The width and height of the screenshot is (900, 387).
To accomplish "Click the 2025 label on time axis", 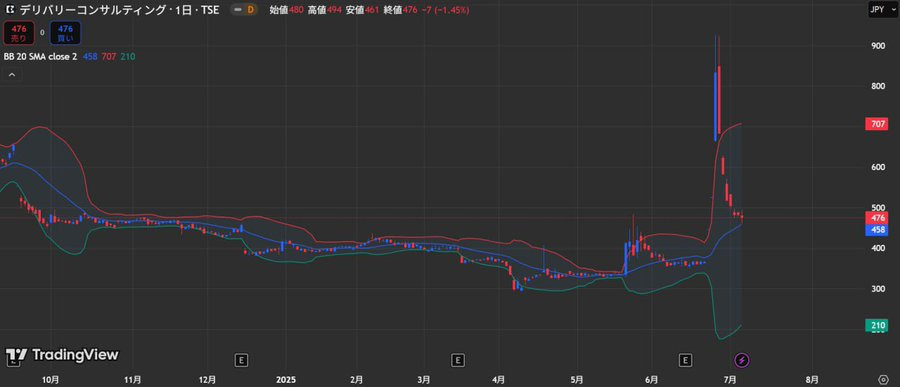I will tap(285, 380).
